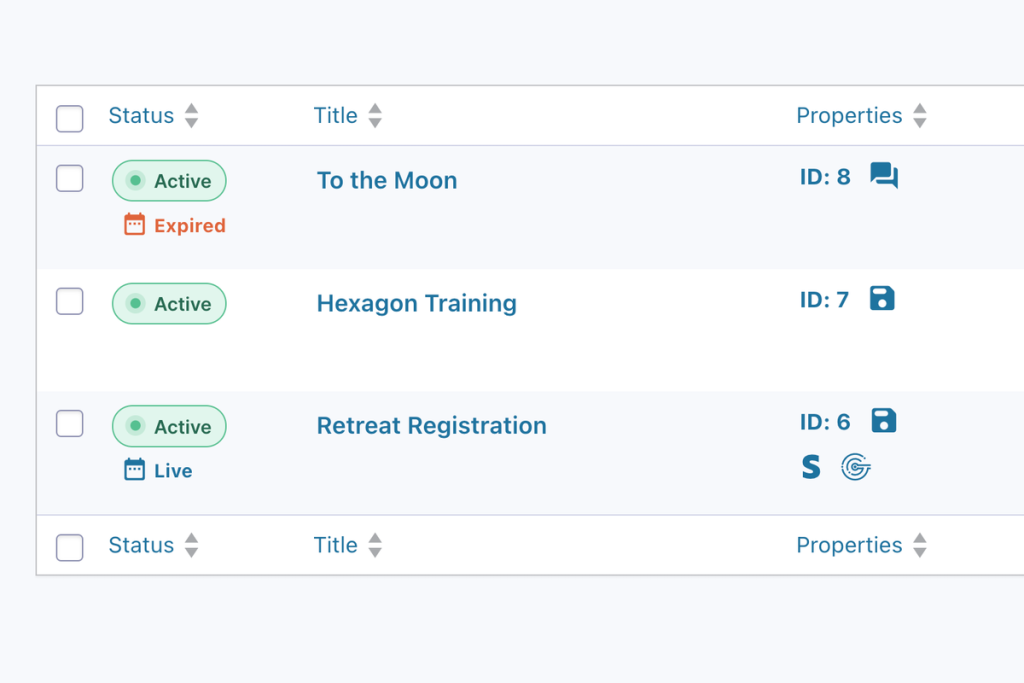This screenshot has height=683, width=1024.
Task: Click the Active badge on Hexagon Training
Action: 169,304
